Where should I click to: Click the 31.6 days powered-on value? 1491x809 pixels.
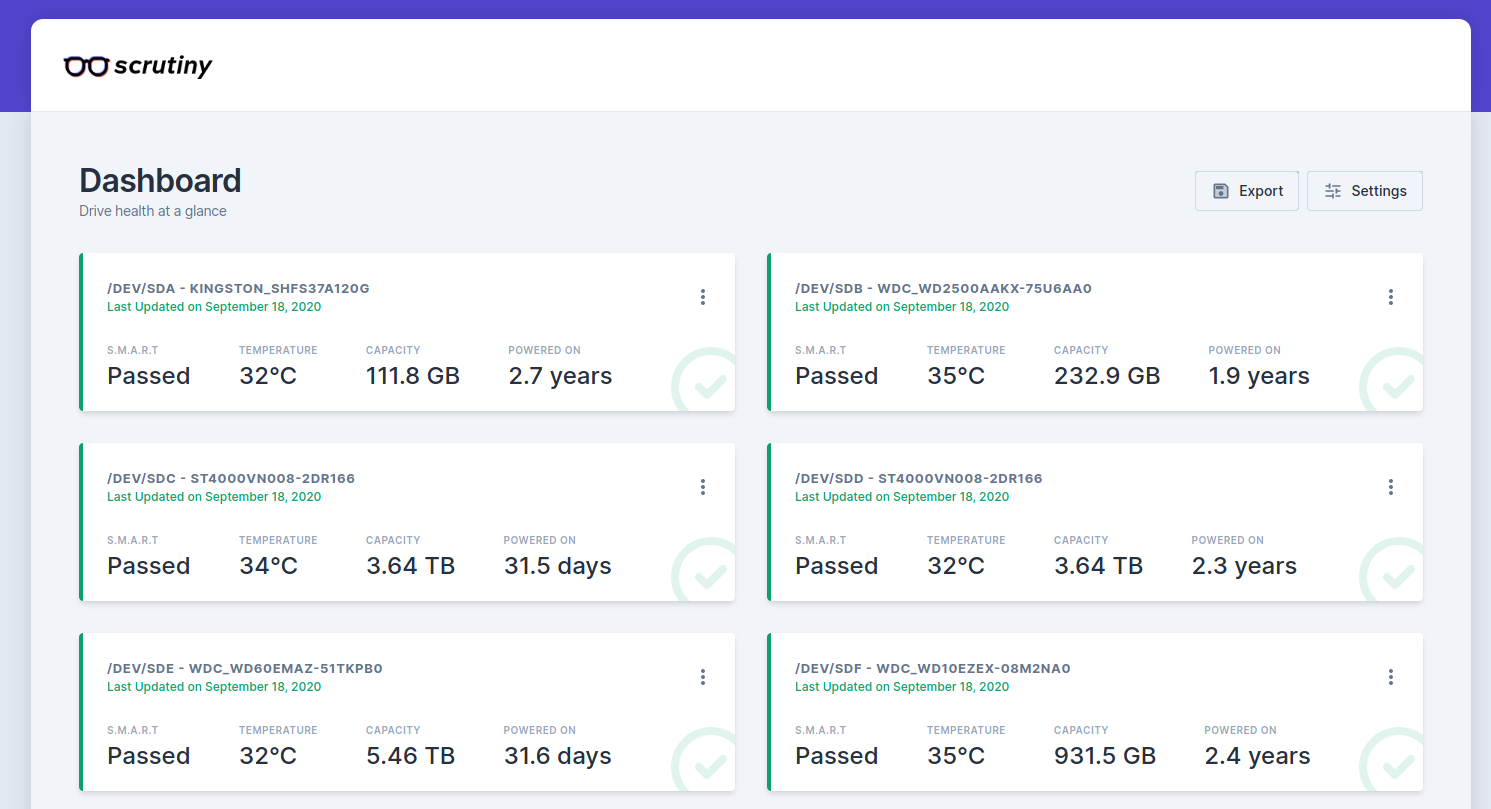pyautogui.click(x=558, y=756)
